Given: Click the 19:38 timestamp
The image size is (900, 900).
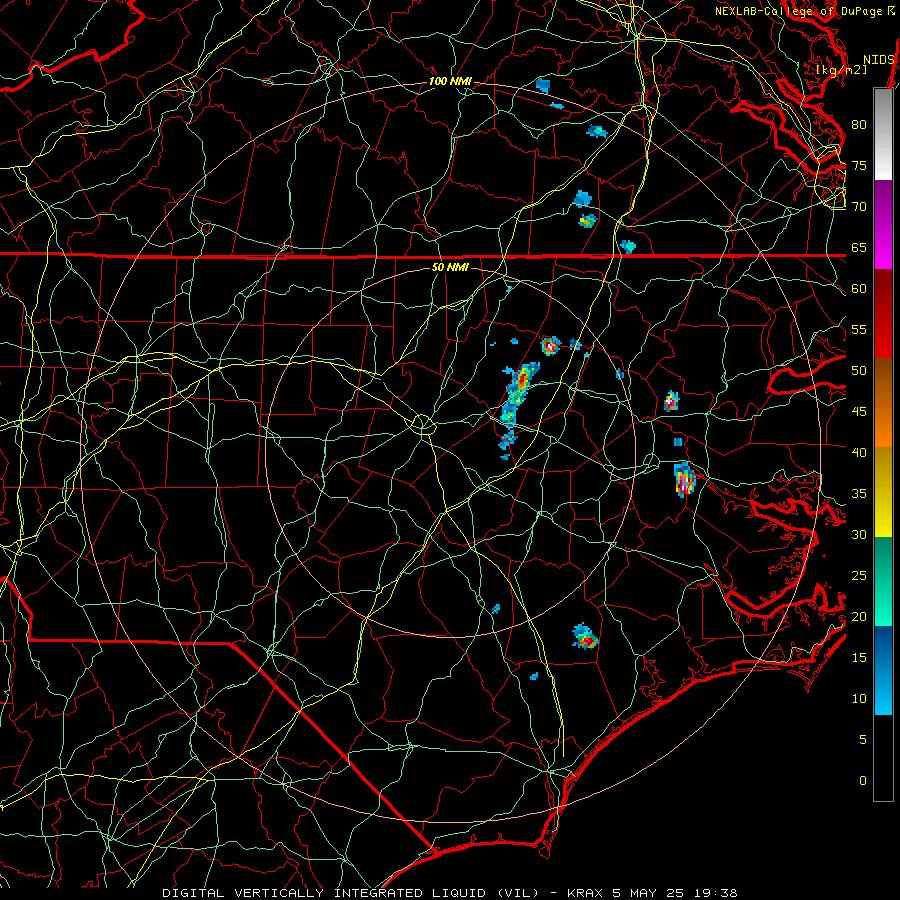Looking at the screenshot, I should [x=715, y=893].
